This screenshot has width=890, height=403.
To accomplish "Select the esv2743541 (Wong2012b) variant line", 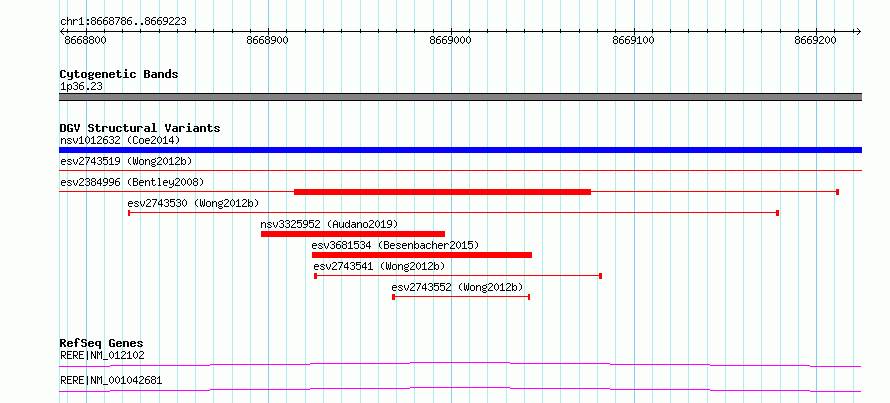I will (x=457, y=276).
